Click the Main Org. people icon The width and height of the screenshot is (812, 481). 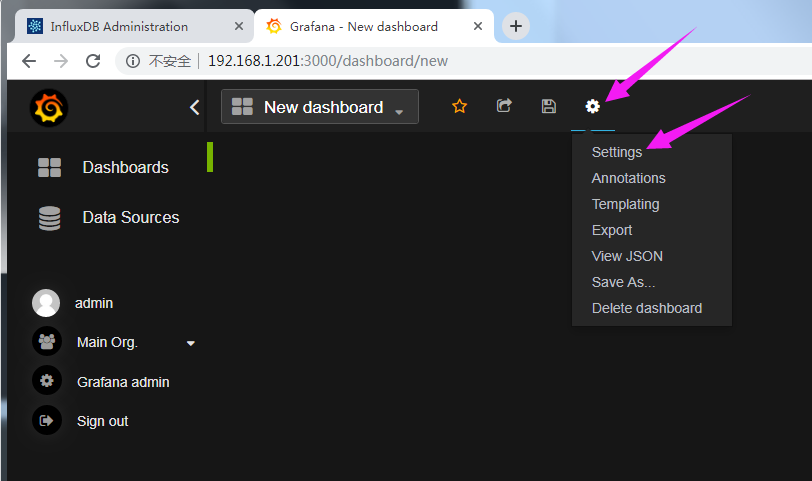tap(47, 342)
